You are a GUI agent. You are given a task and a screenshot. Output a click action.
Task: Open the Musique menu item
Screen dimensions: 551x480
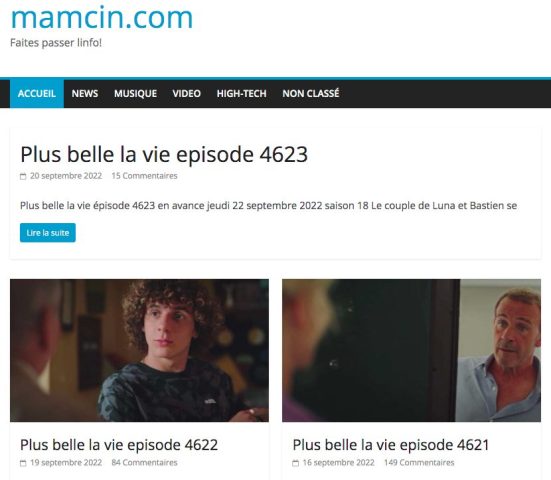[x=135, y=93]
